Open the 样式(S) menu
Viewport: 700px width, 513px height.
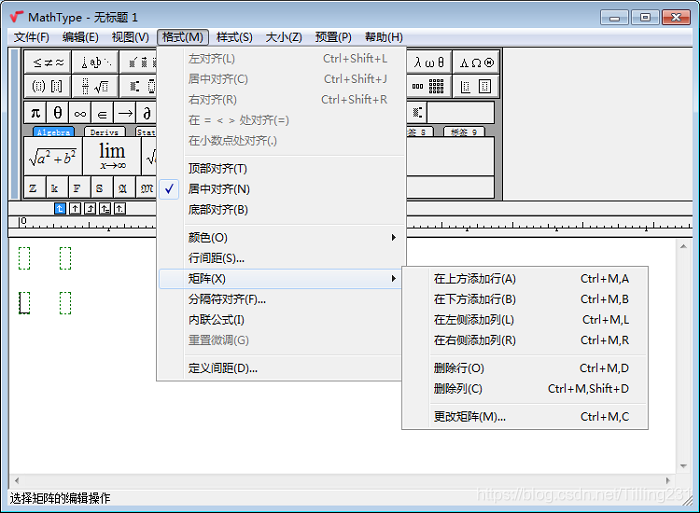[x=234, y=37]
